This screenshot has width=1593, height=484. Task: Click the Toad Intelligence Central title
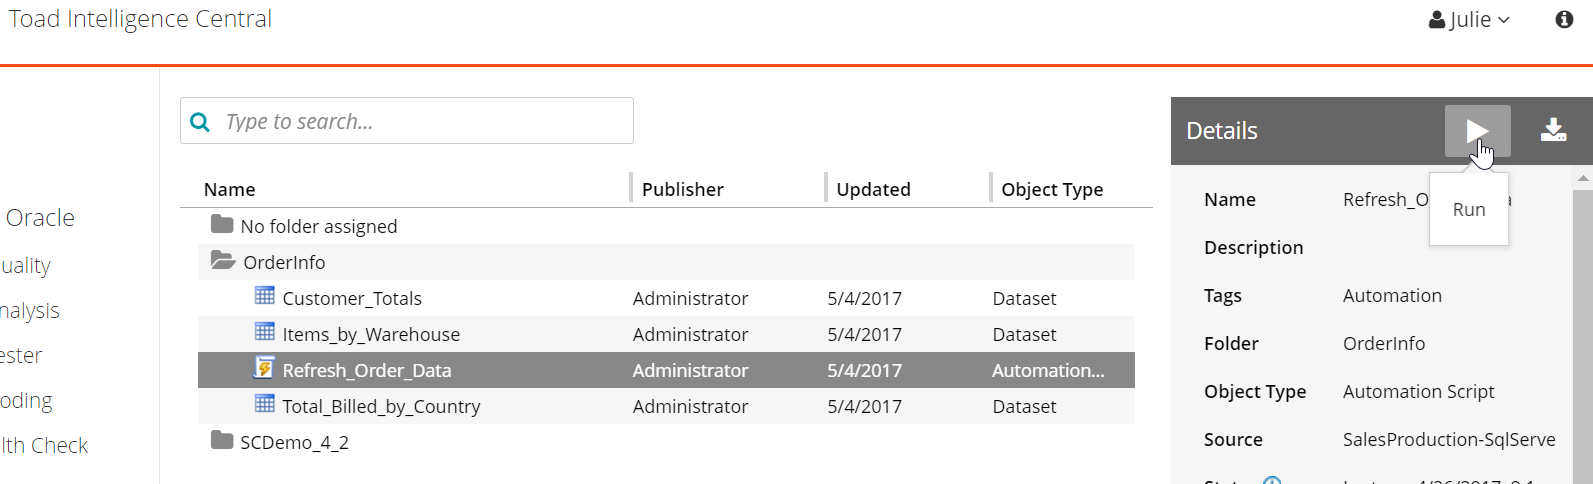(x=140, y=19)
